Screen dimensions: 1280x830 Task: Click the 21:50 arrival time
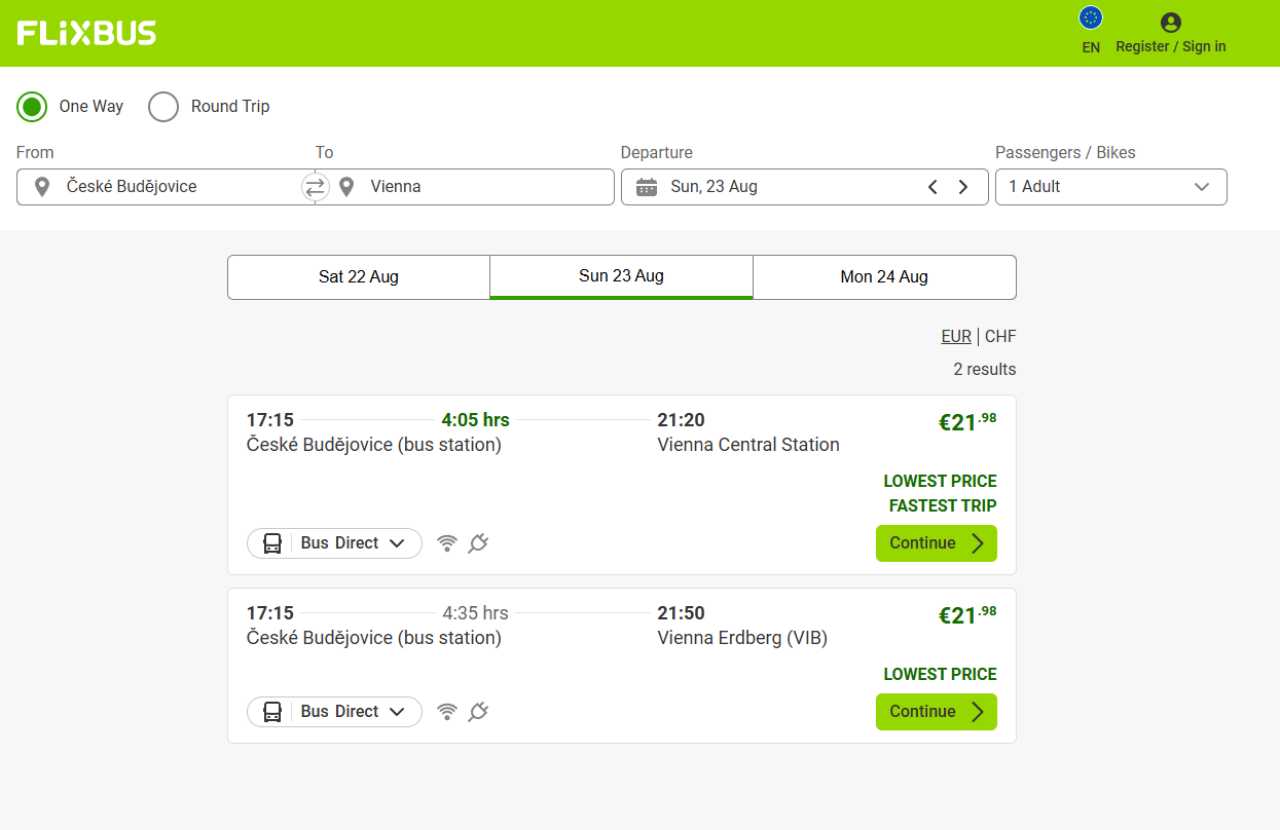(x=681, y=613)
